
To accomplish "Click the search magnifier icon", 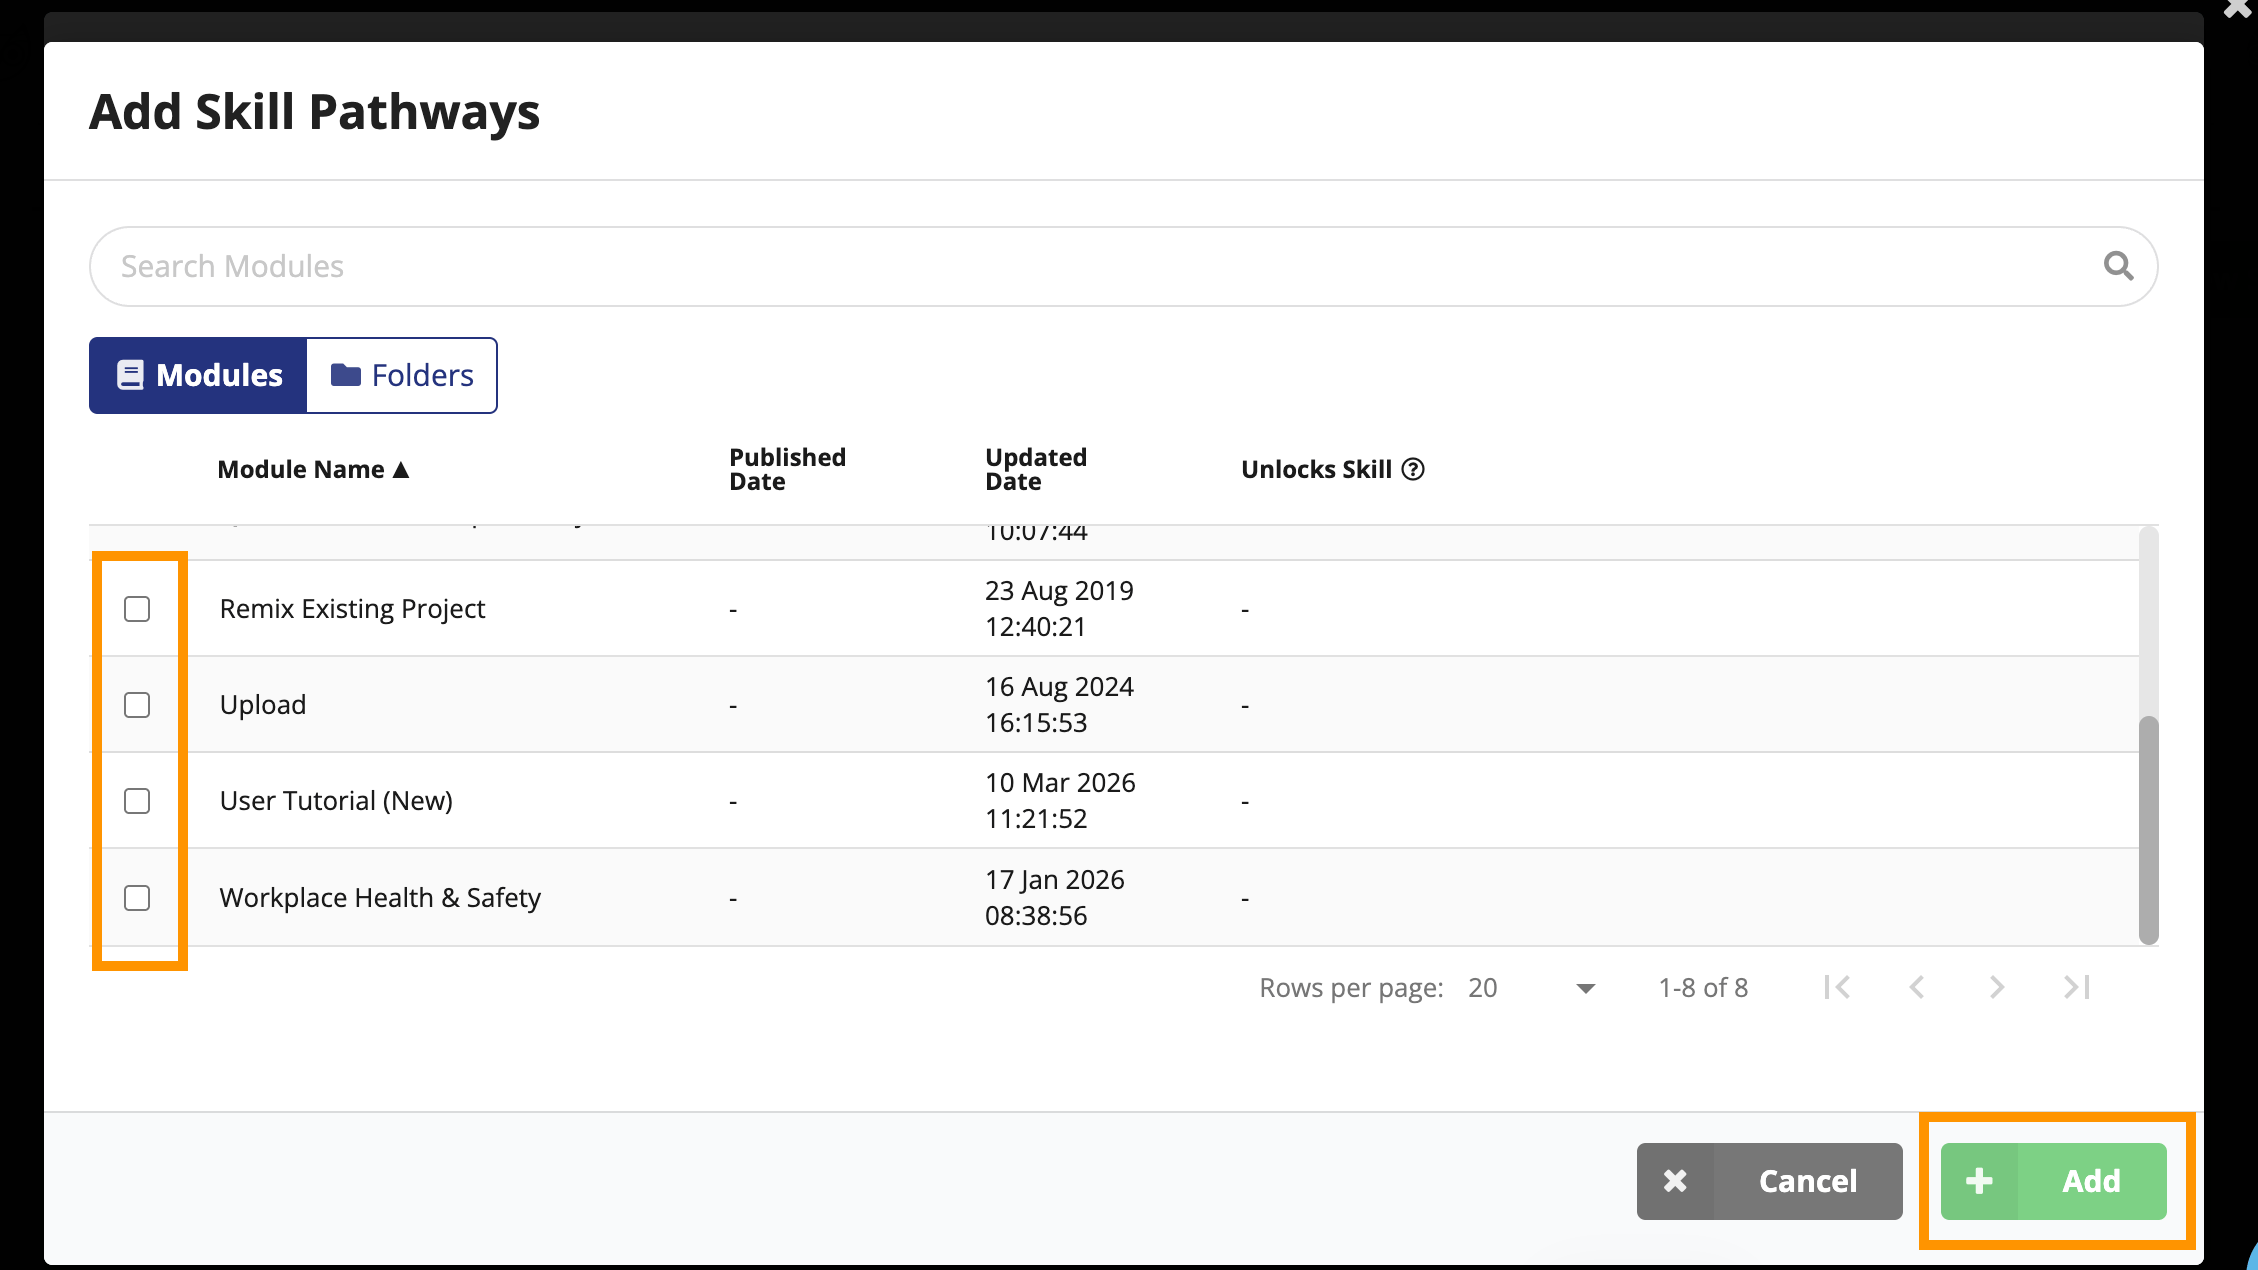I will pyautogui.click(x=2118, y=266).
